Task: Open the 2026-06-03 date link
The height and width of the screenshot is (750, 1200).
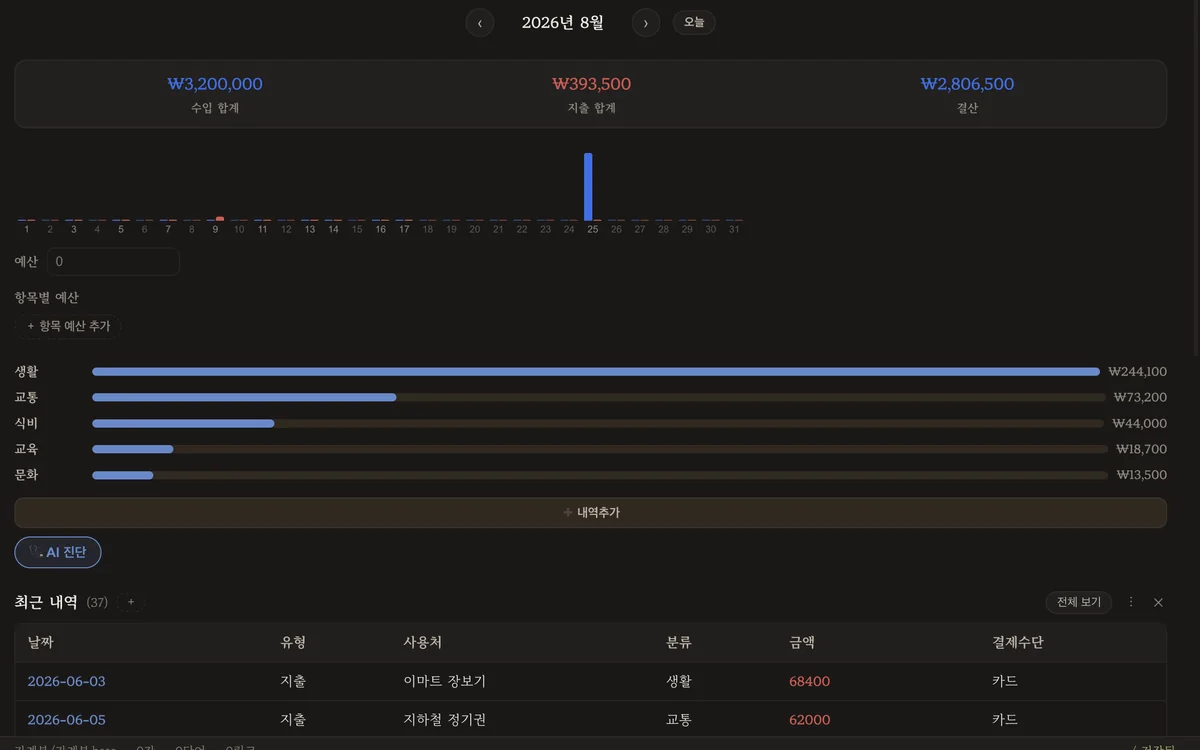Action: [x=66, y=681]
